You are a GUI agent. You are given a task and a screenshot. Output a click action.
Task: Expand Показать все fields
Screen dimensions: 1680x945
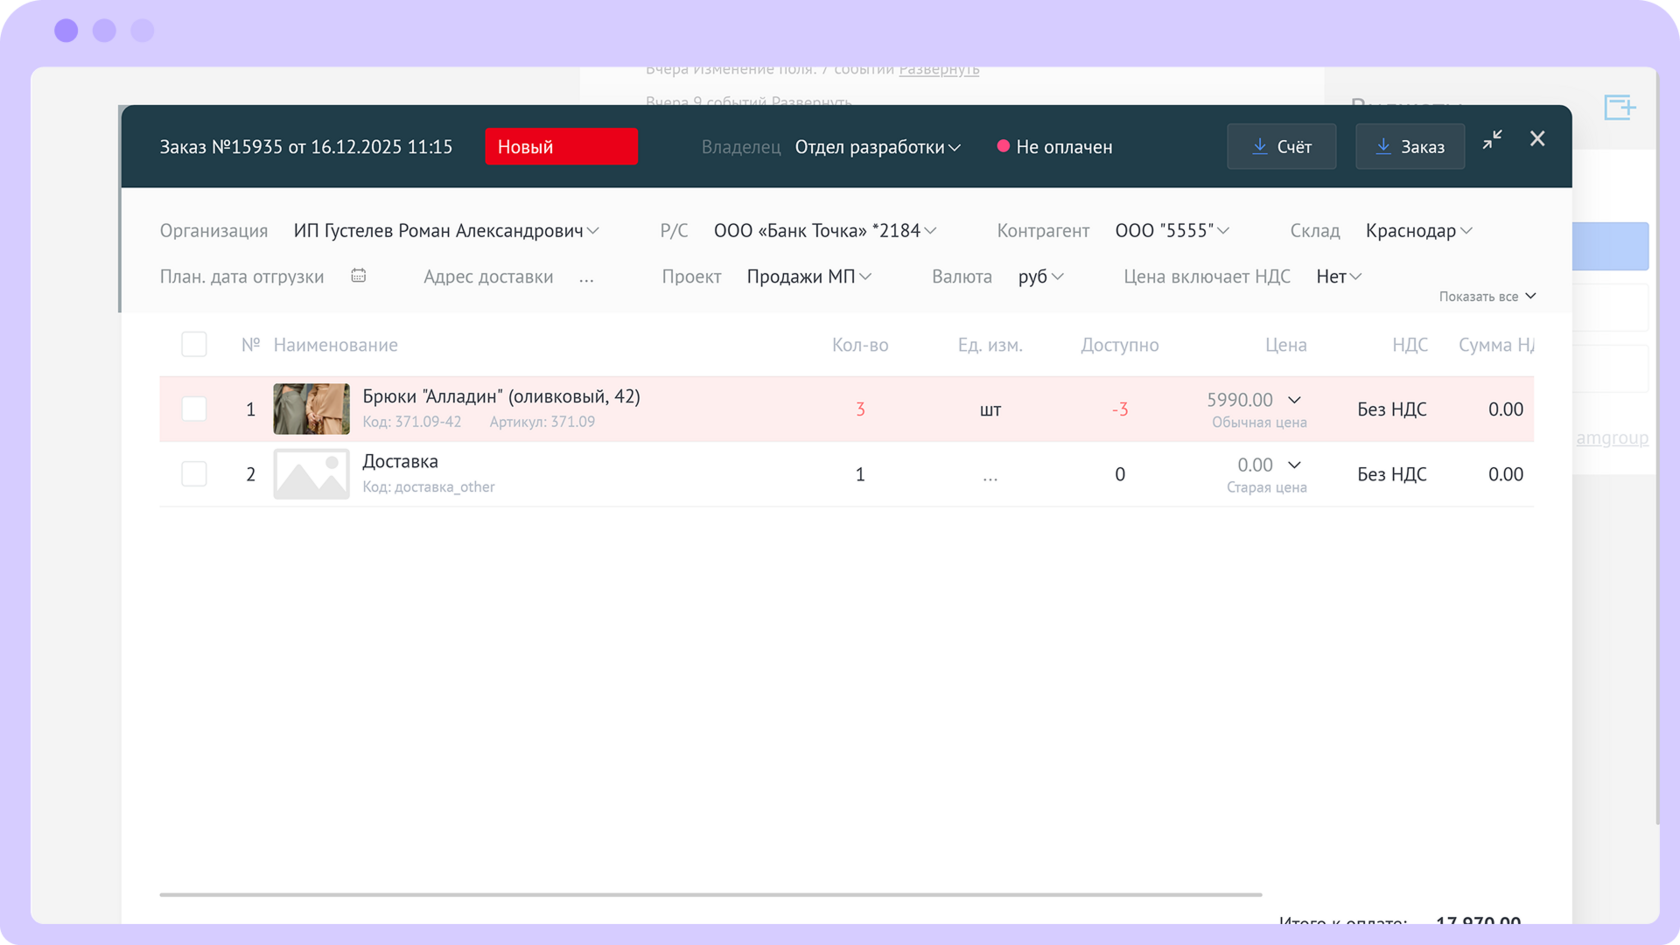[1487, 296]
